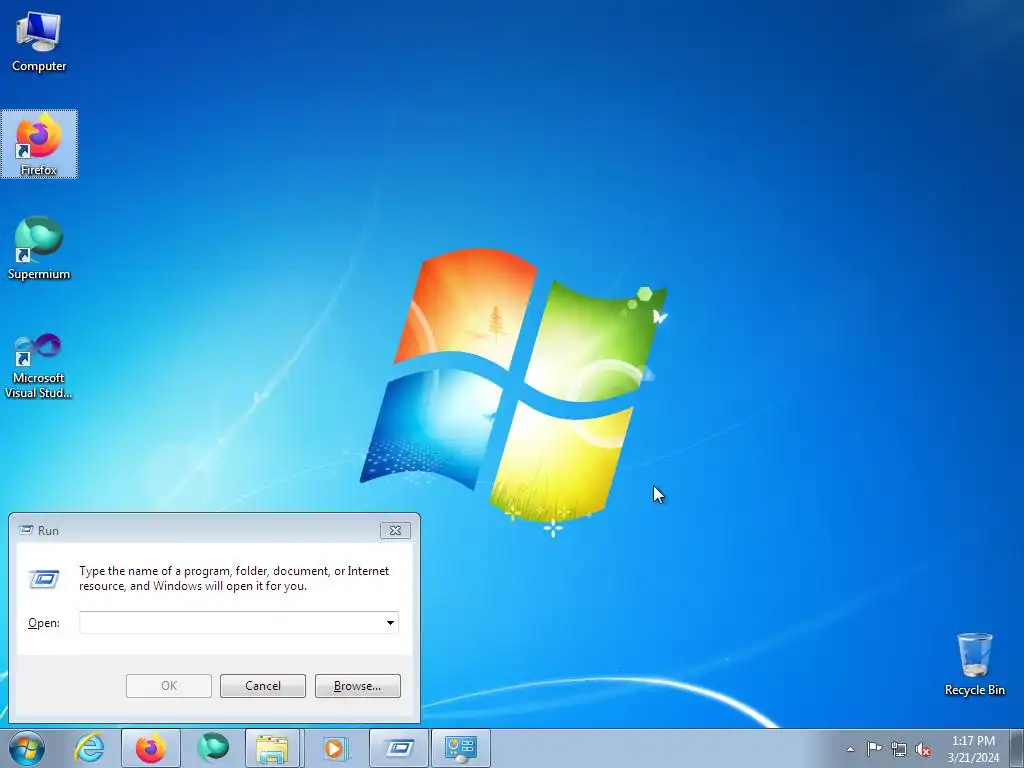Select the Microsoft Visual Studio desktop shortcut

coord(39,366)
